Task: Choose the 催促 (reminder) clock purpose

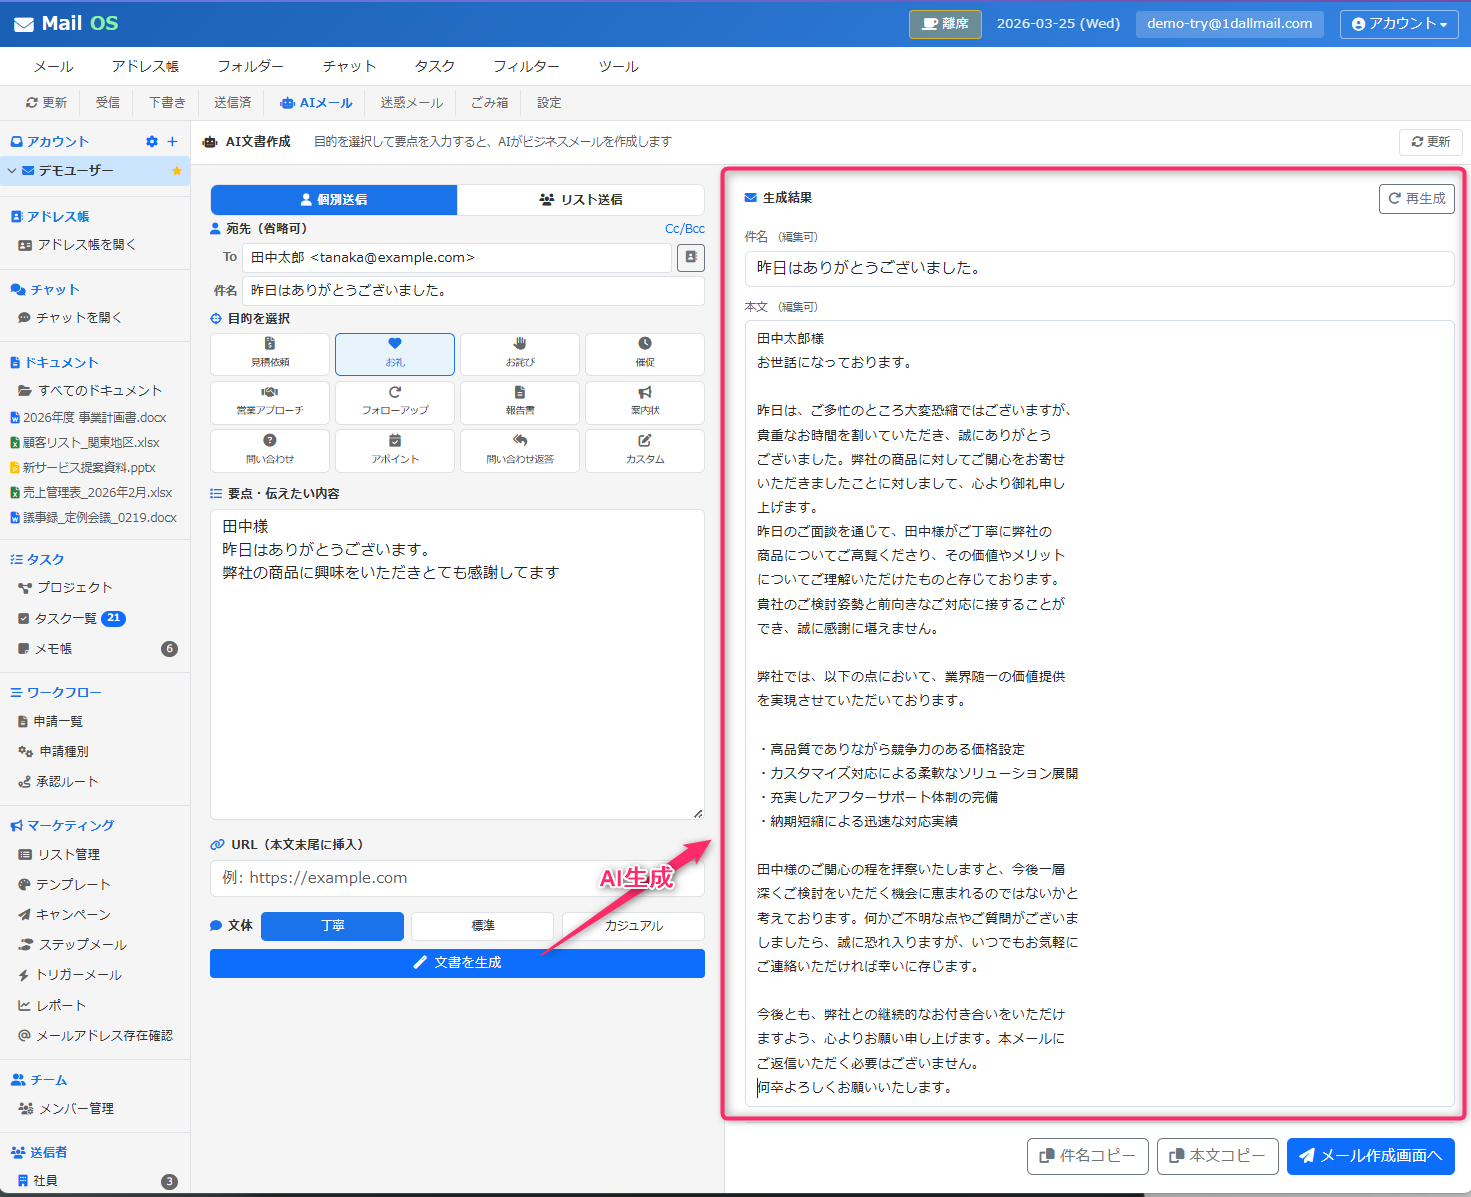Action: coord(645,353)
